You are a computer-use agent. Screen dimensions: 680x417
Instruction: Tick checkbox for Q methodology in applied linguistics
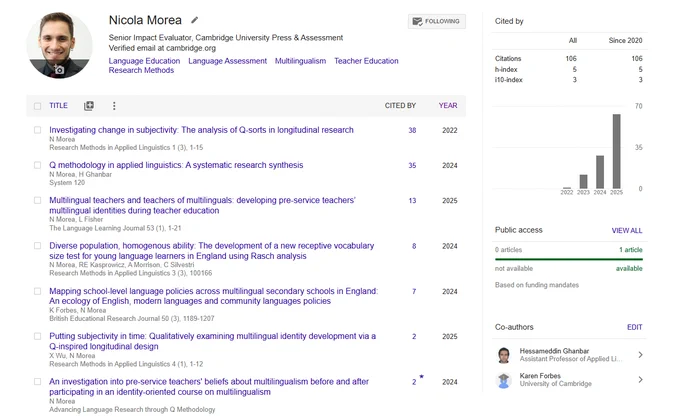(38, 165)
